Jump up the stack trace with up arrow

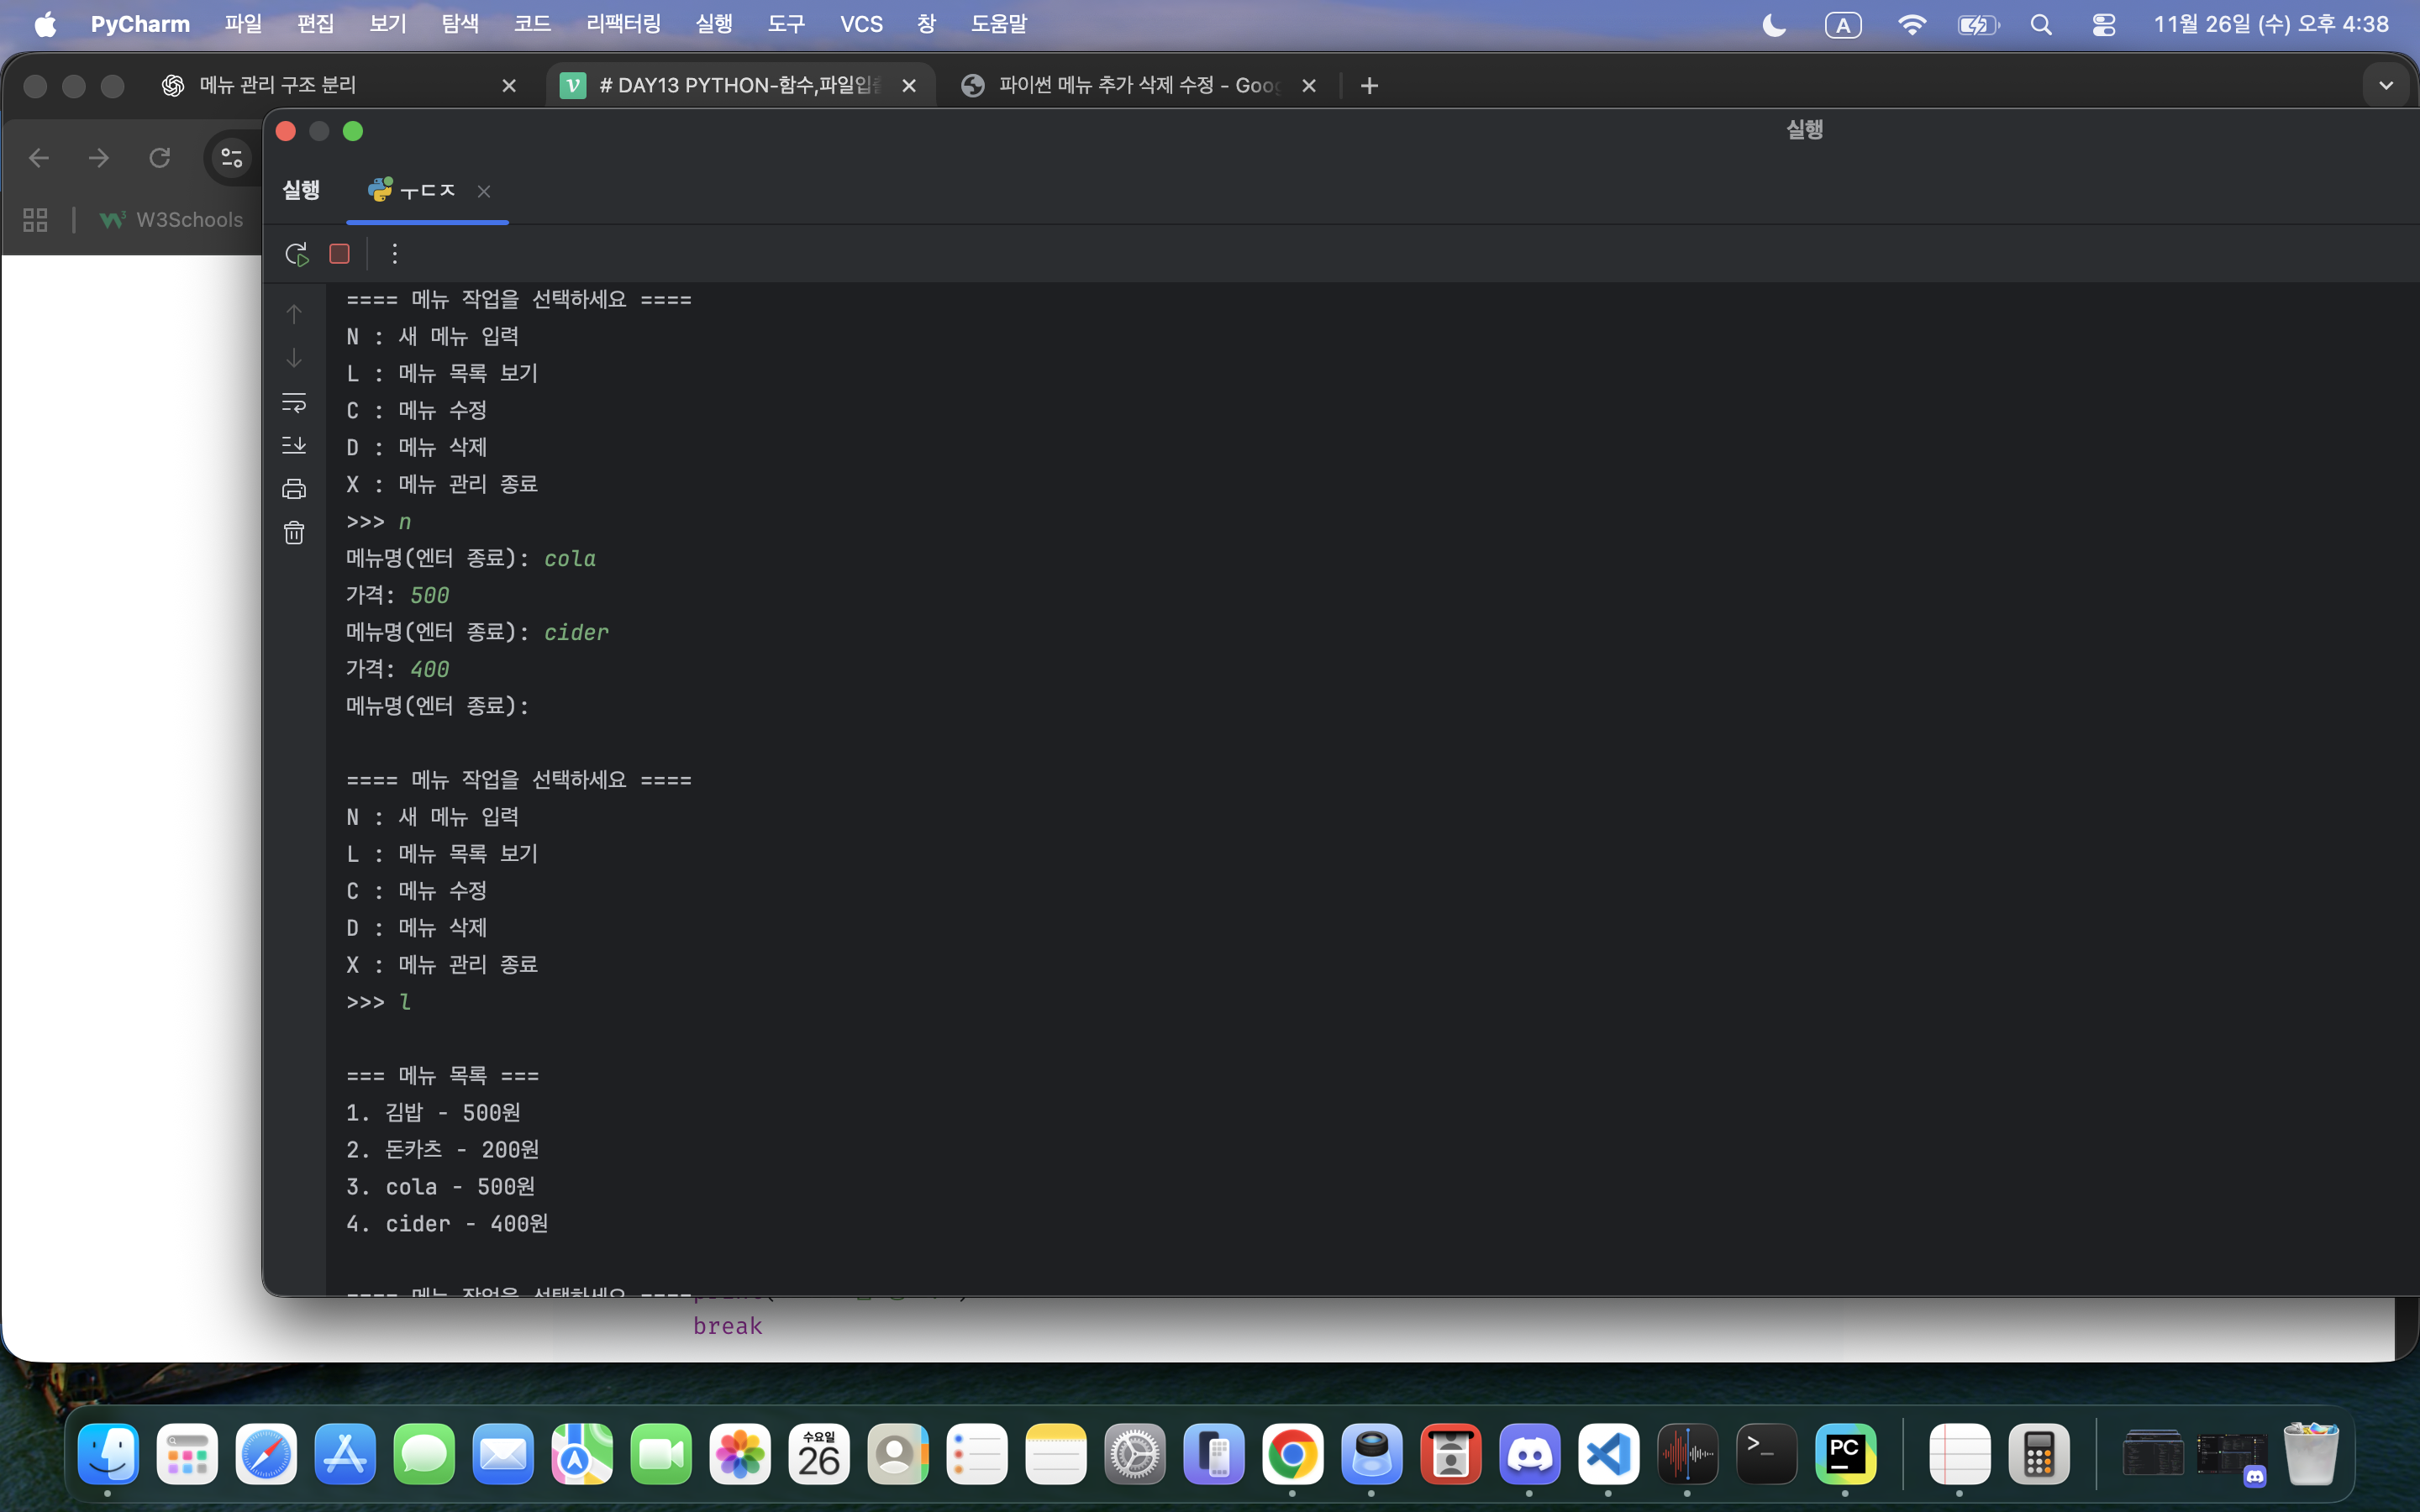294,314
